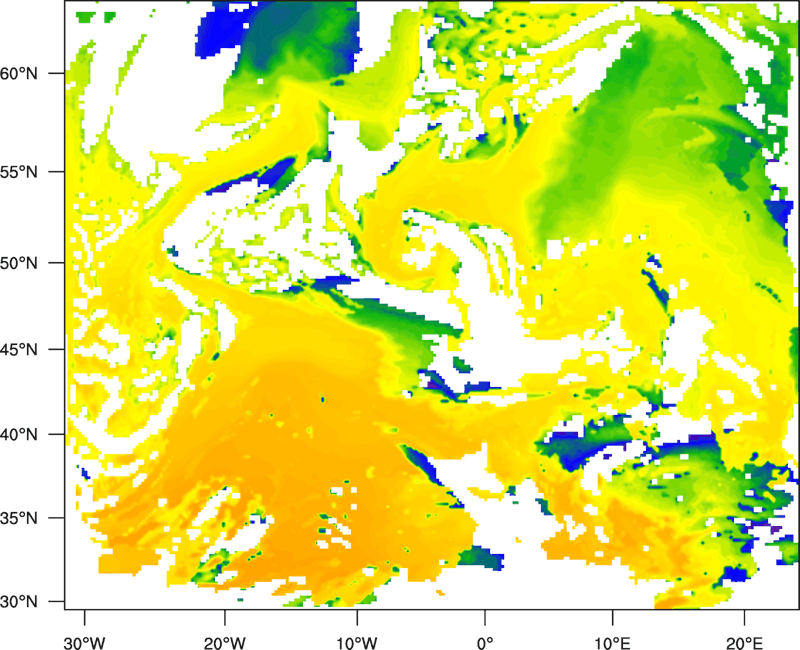Click the 45°N latitude label
Image resolution: width=800 pixels, height=650 pixels.
19,350
